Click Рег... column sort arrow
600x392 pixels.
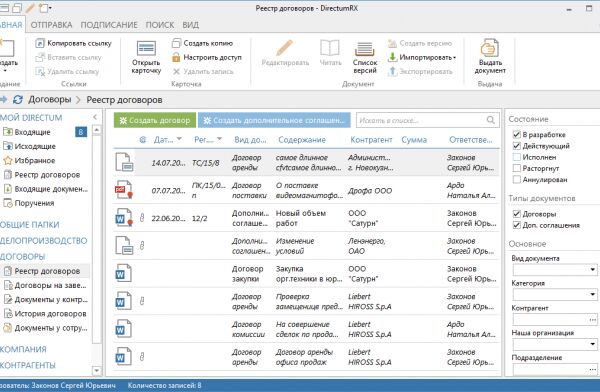[x=219, y=139]
